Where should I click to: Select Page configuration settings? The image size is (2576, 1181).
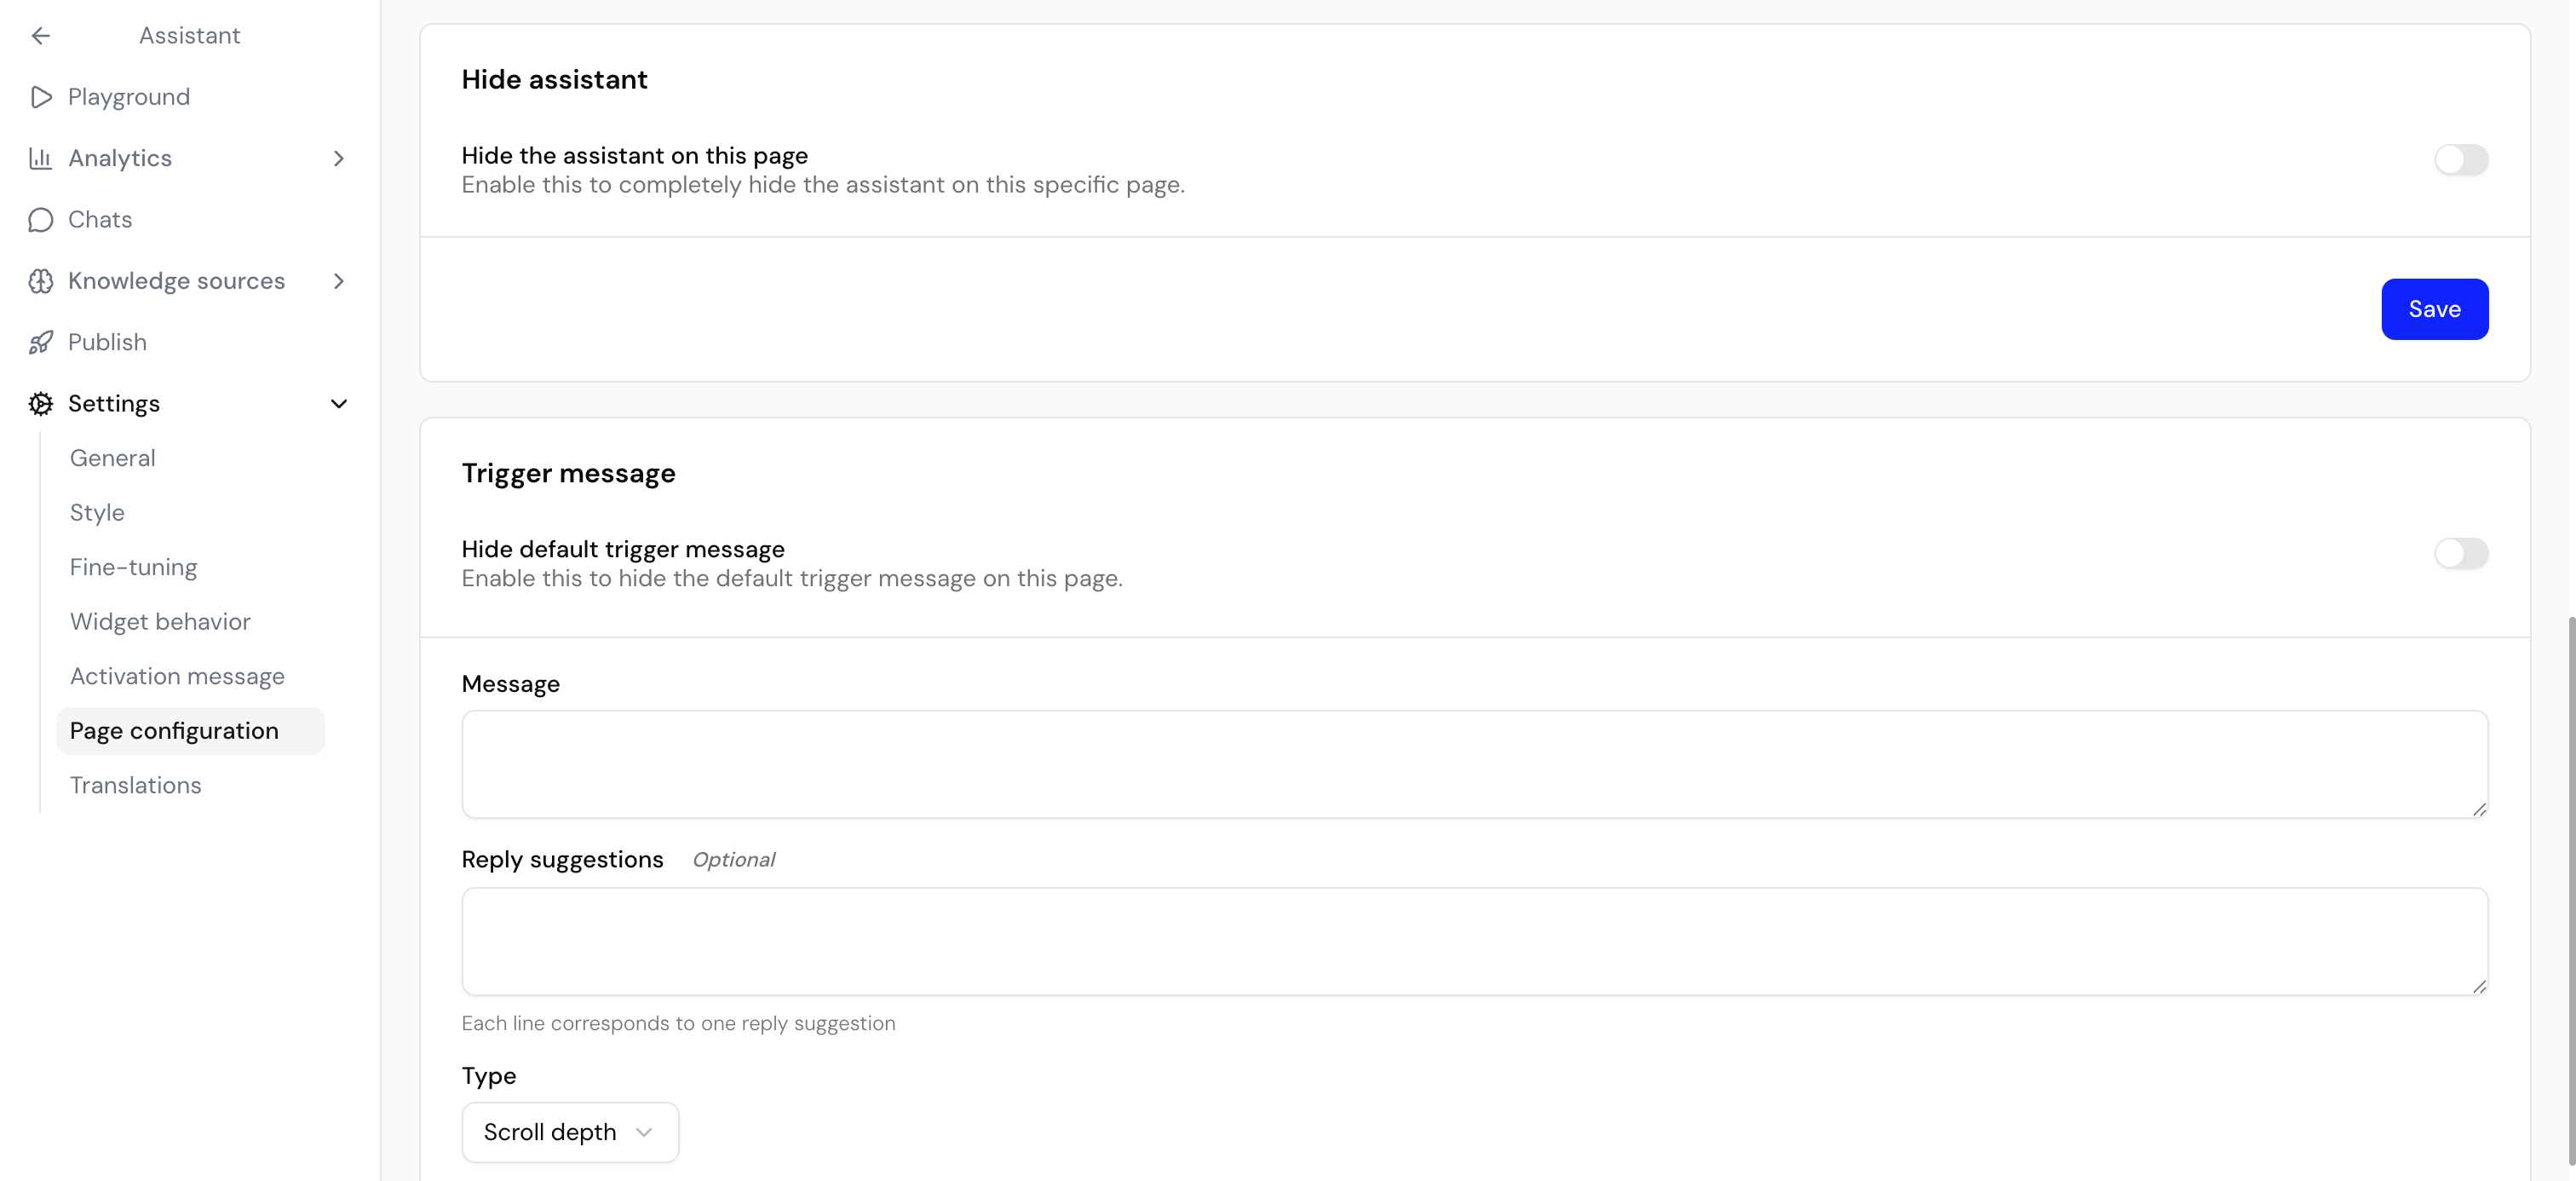[x=190, y=731]
